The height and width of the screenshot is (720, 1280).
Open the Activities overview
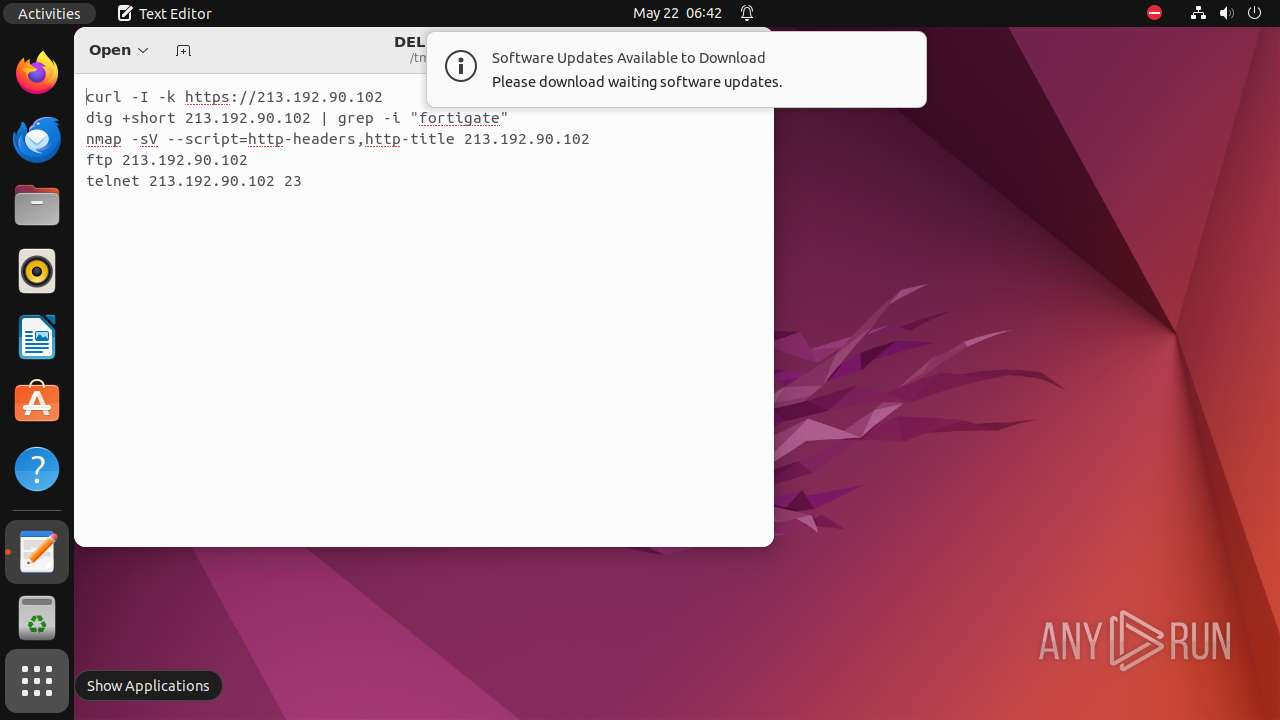coord(49,13)
